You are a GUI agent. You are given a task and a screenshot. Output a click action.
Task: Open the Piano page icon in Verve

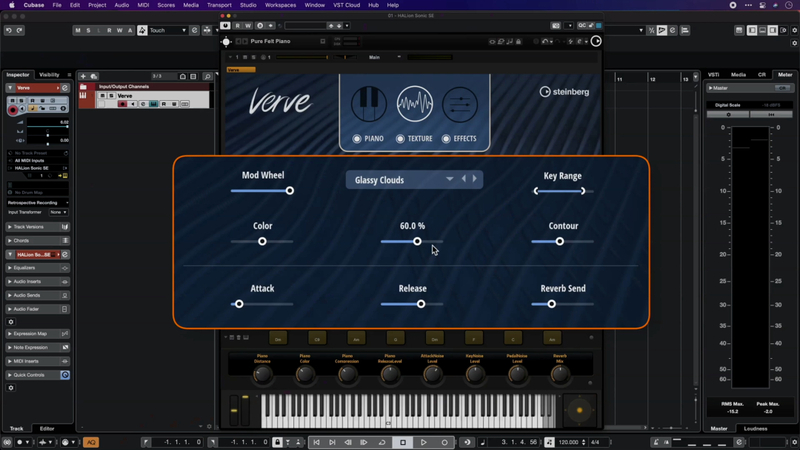[368, 104]
